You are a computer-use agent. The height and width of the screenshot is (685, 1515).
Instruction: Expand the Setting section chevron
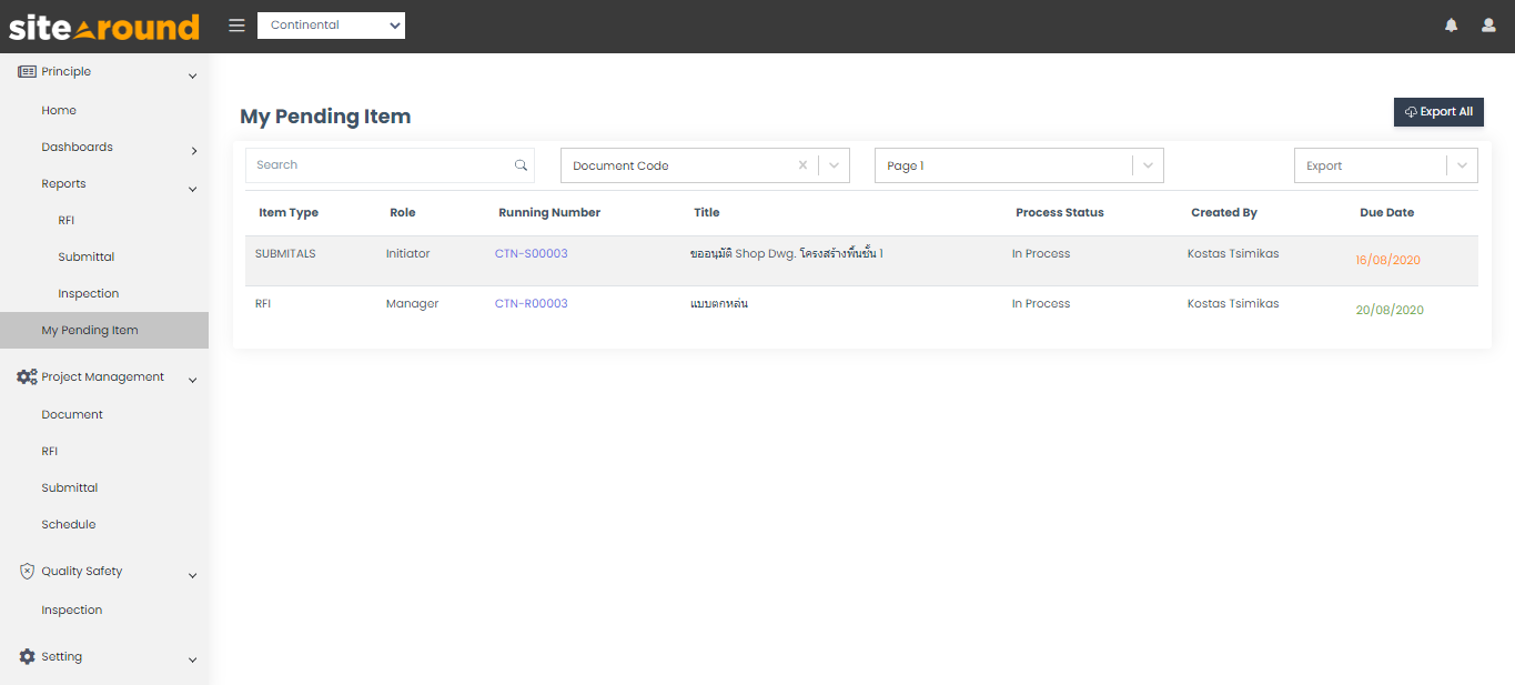pyautogui.click(x=193, y=660)
